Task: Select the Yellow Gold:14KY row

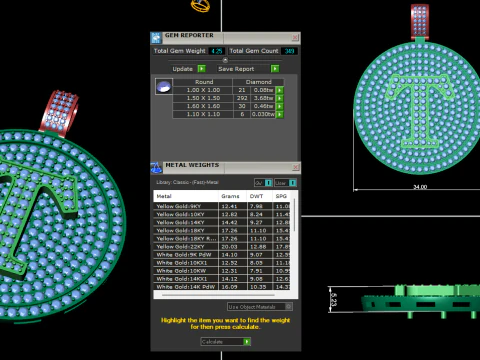Action: (x=222, y=222)
